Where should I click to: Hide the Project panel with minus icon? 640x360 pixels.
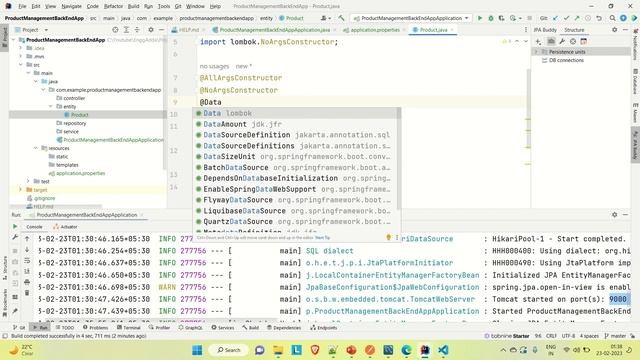pyautogui.click(x=161, y=30)
